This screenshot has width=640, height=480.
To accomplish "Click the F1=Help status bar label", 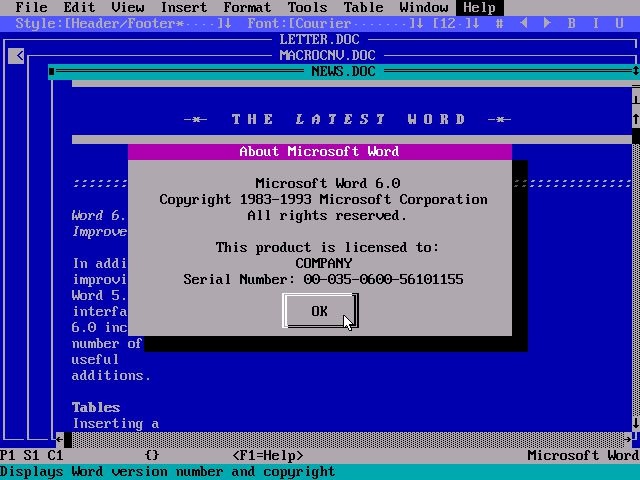I will tap(268, 455).
